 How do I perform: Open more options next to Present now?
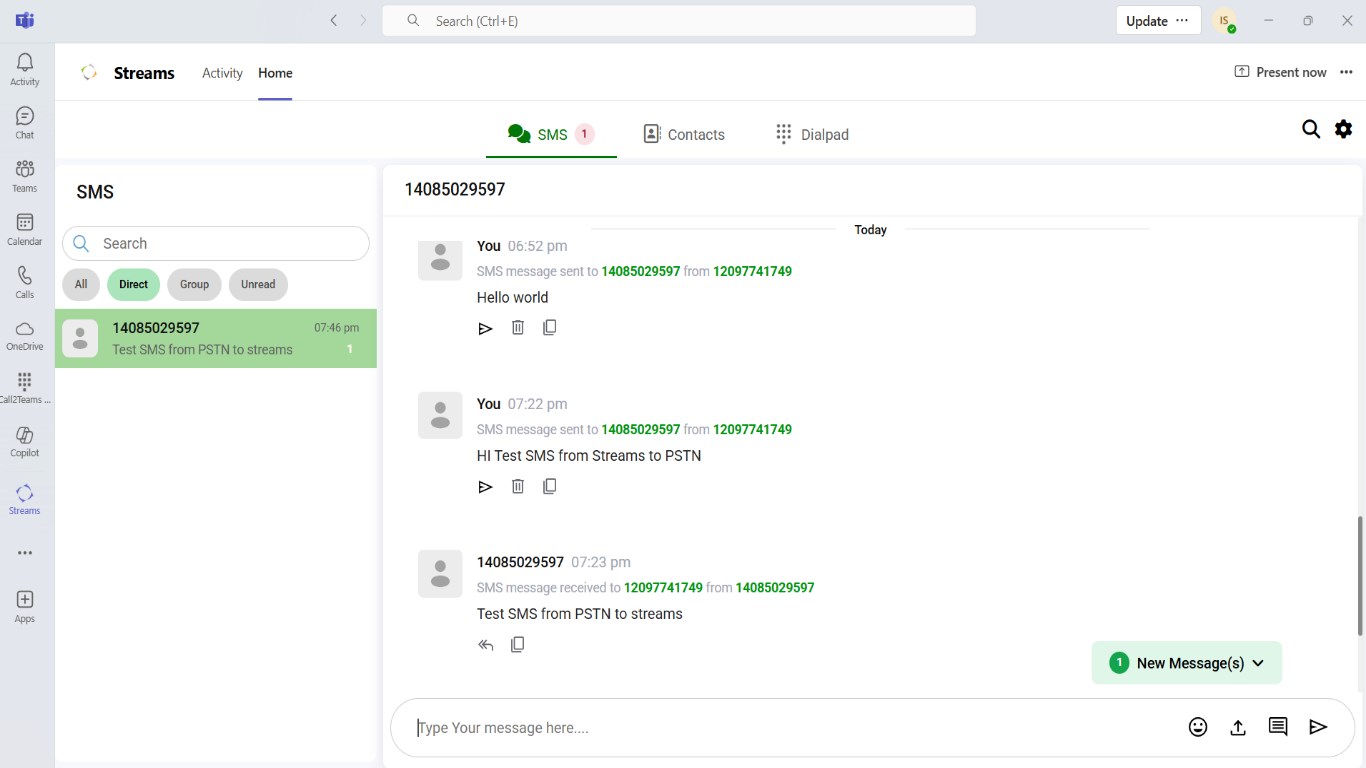(1346, 72)
